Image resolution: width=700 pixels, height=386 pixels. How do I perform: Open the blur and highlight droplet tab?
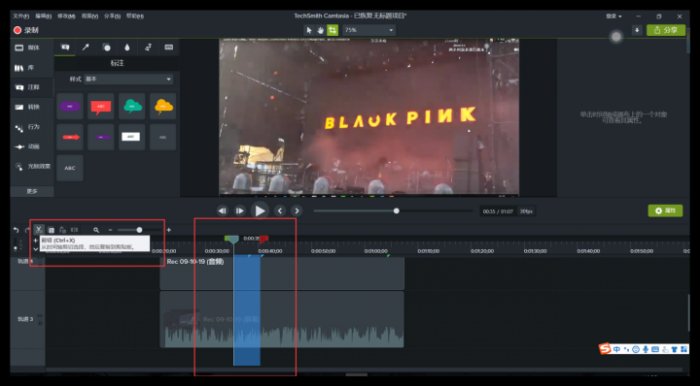click(127, 47)
